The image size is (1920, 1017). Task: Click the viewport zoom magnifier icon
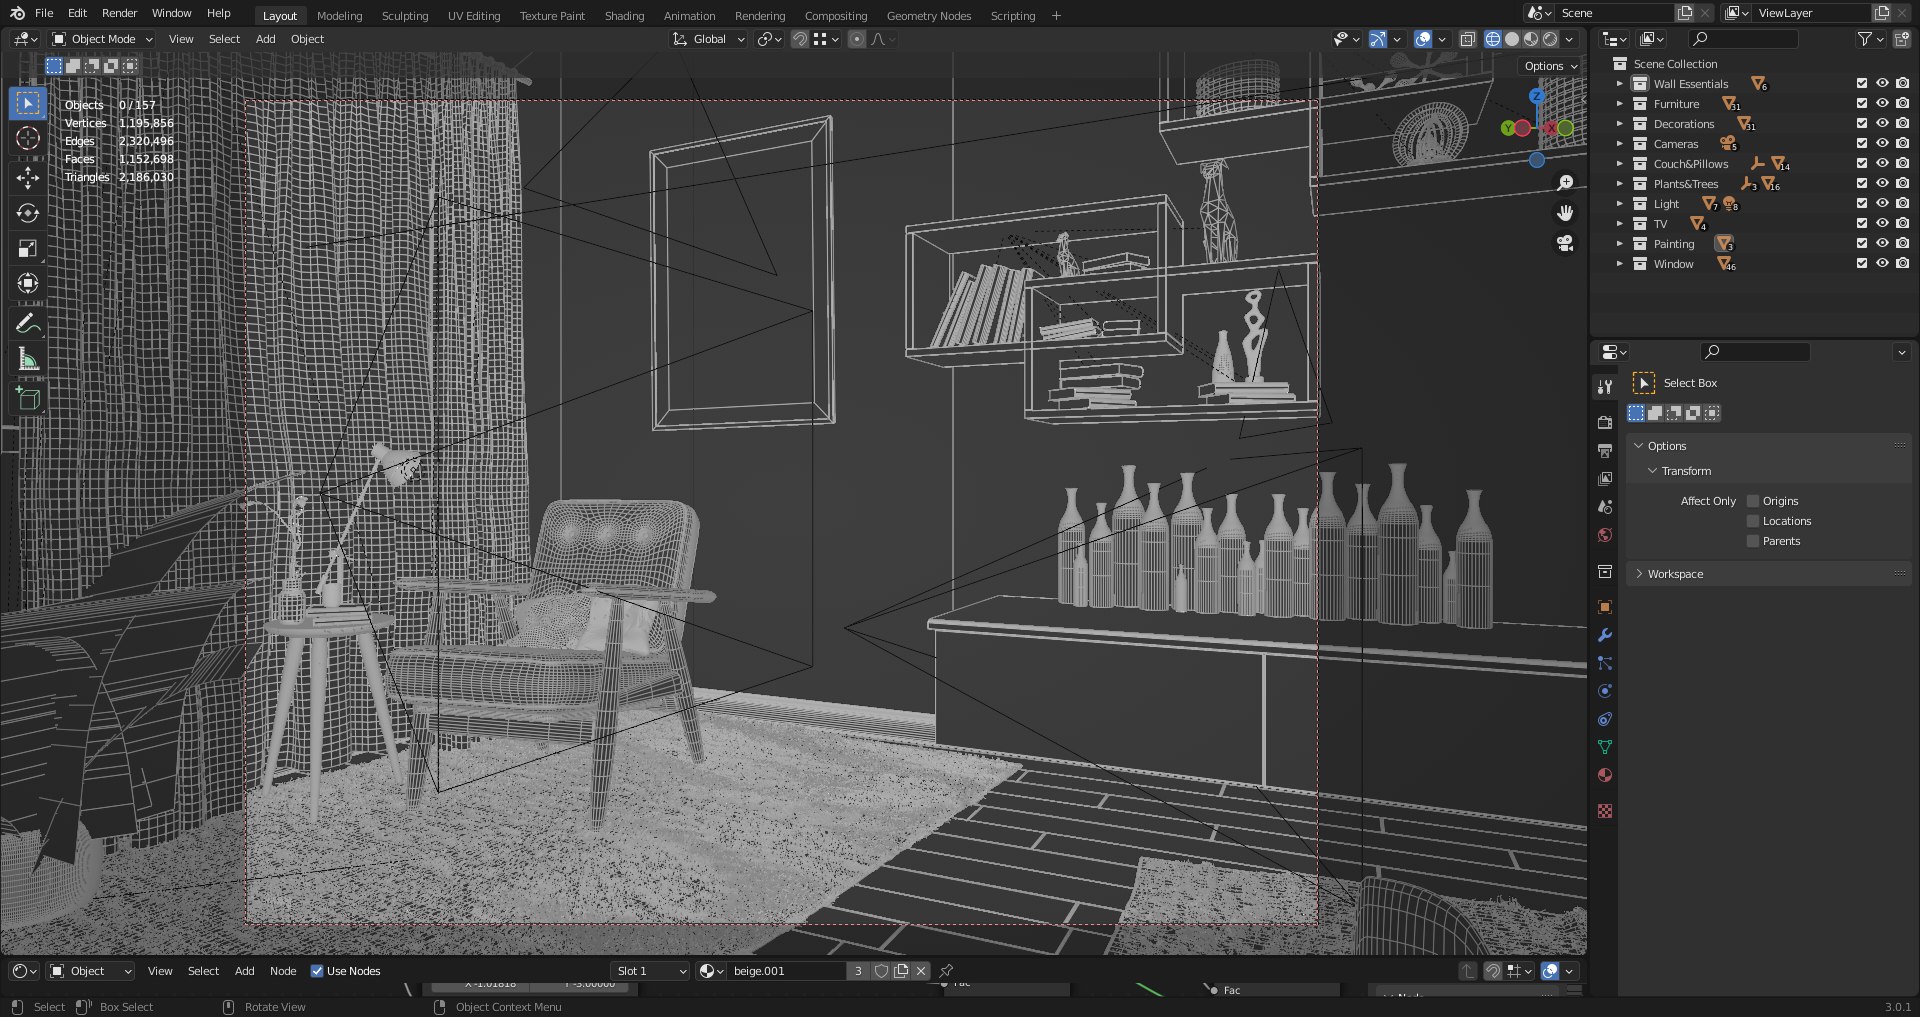[x=1565, y=183]
